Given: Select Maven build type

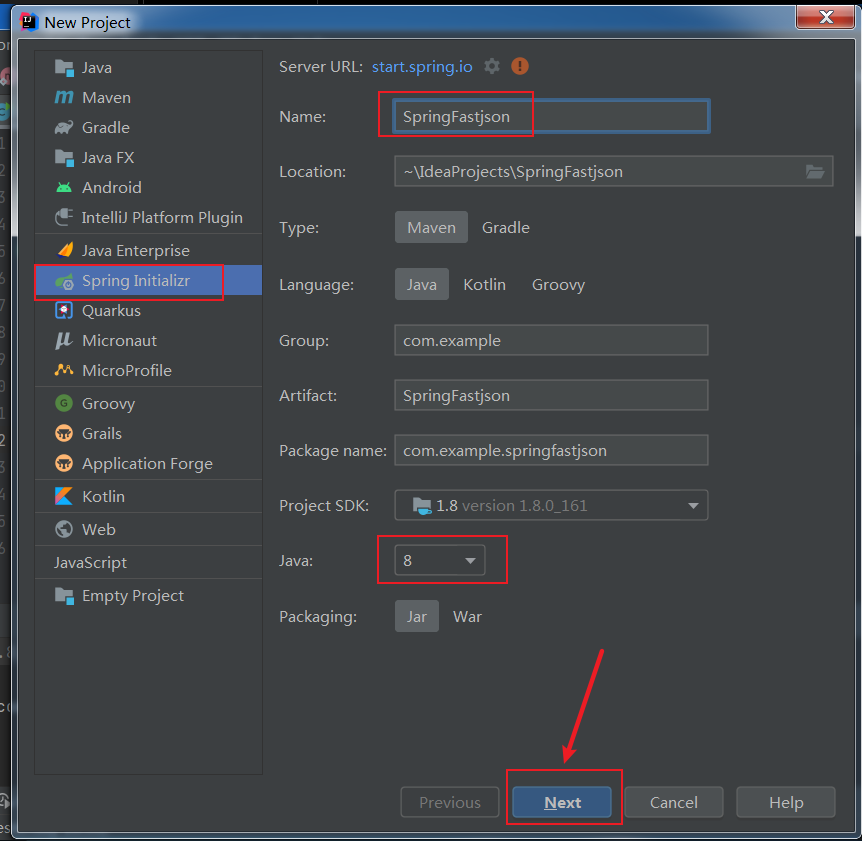Looking at the screenshot, I should coord(431,227).
